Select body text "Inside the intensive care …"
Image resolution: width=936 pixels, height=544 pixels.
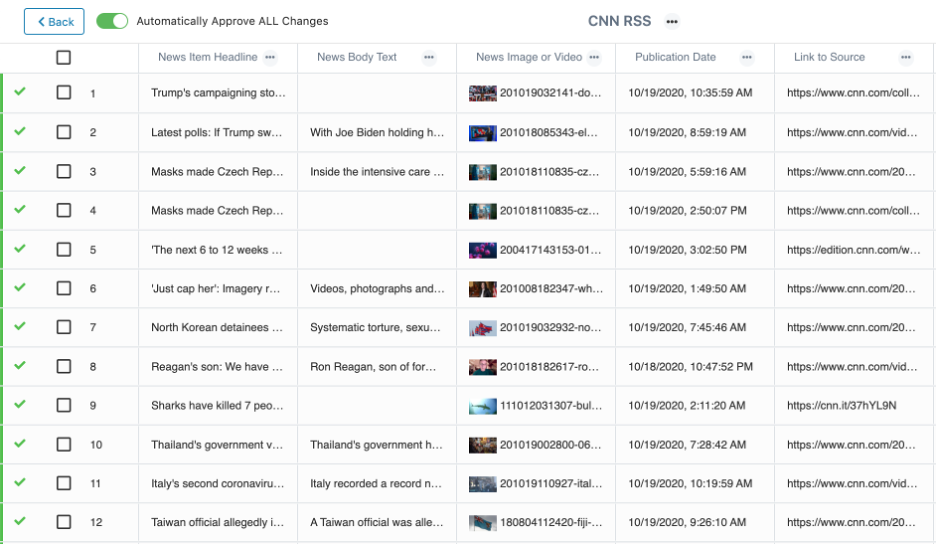(x=377, y=171)
